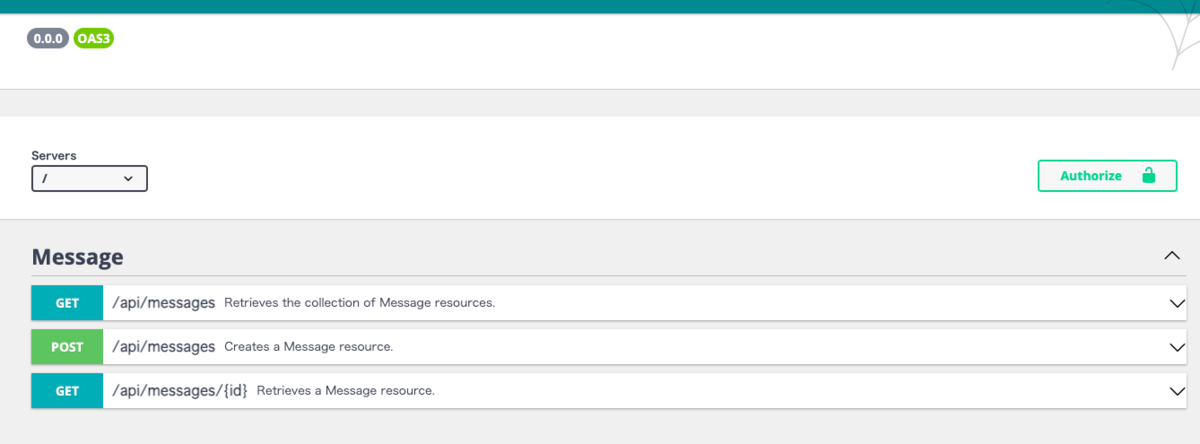Click the 'Creates a Message resource.' description
1200x444 pixels.
click(x=309, y=347)
